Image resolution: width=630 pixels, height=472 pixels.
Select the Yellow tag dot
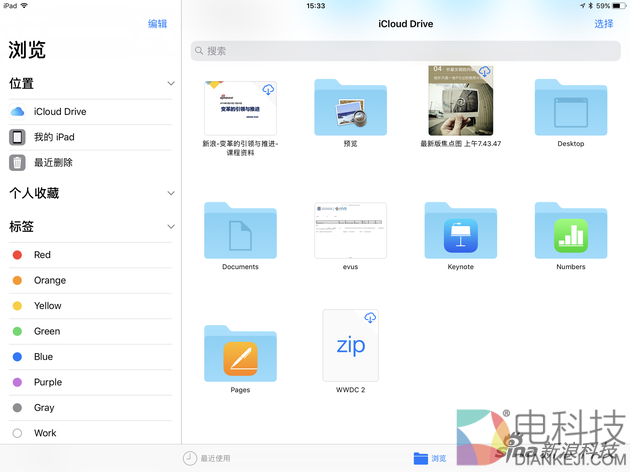coord(17,306)
